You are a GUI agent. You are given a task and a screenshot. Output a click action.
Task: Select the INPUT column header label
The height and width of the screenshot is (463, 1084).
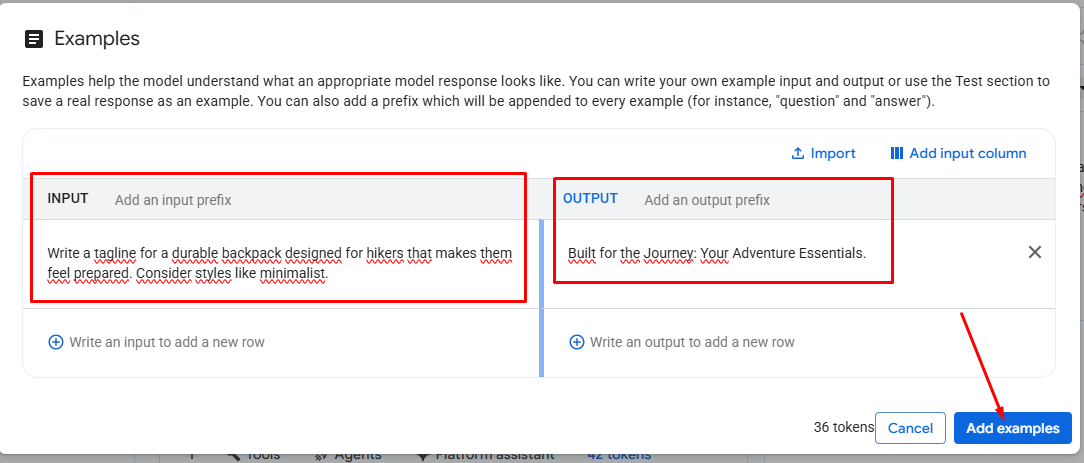[x=68, y=198]
